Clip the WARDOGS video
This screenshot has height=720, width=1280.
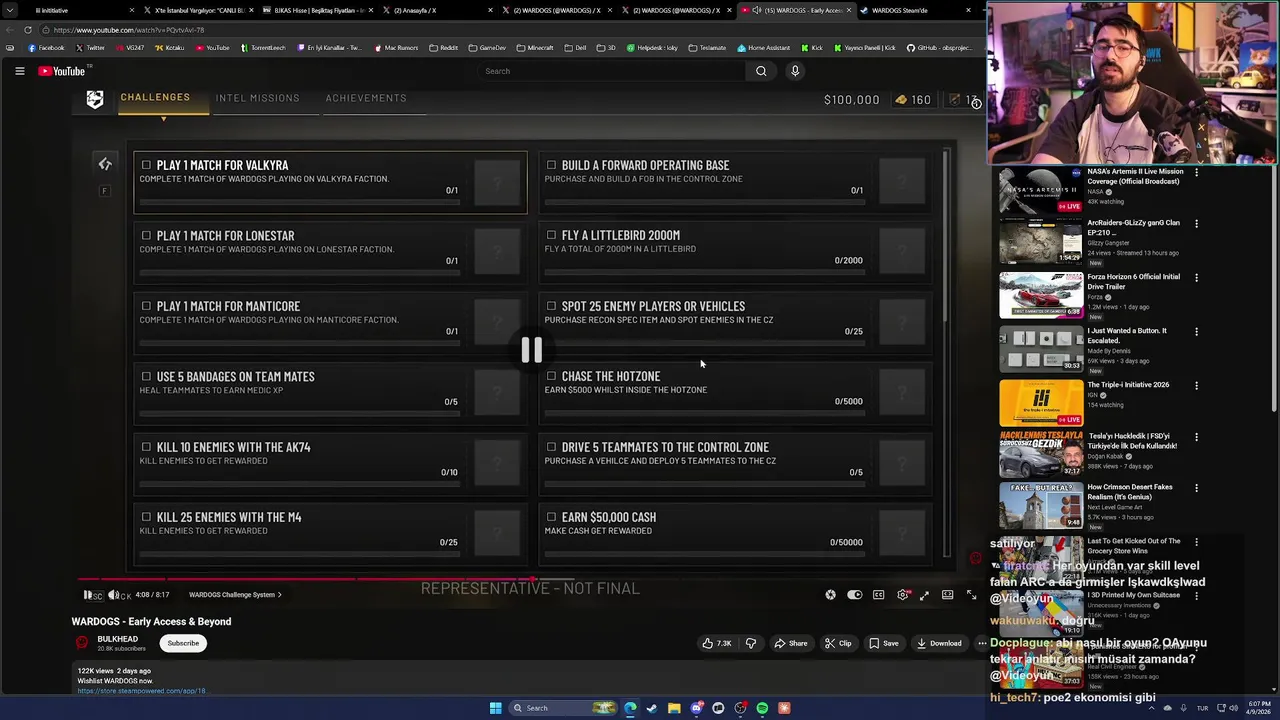tap(838, 643)
